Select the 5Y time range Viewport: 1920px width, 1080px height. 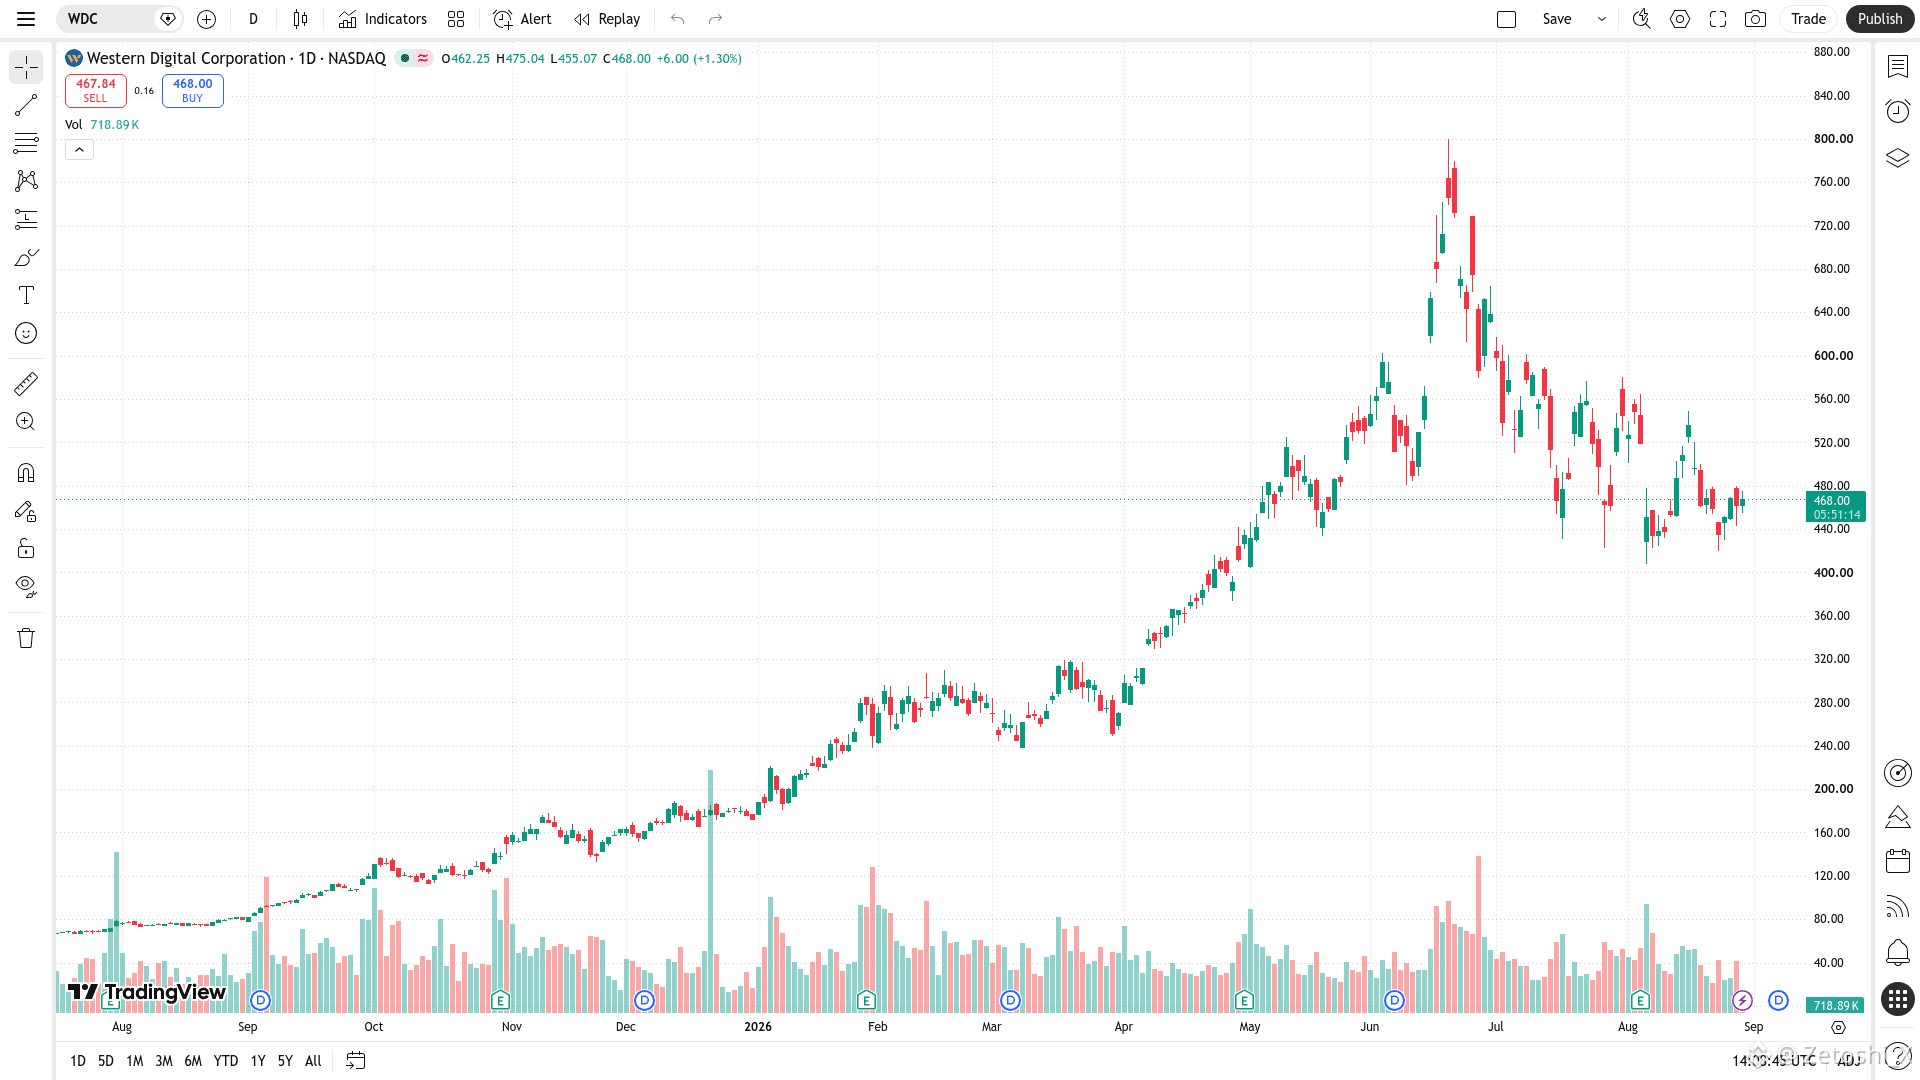pos(285,1061)
